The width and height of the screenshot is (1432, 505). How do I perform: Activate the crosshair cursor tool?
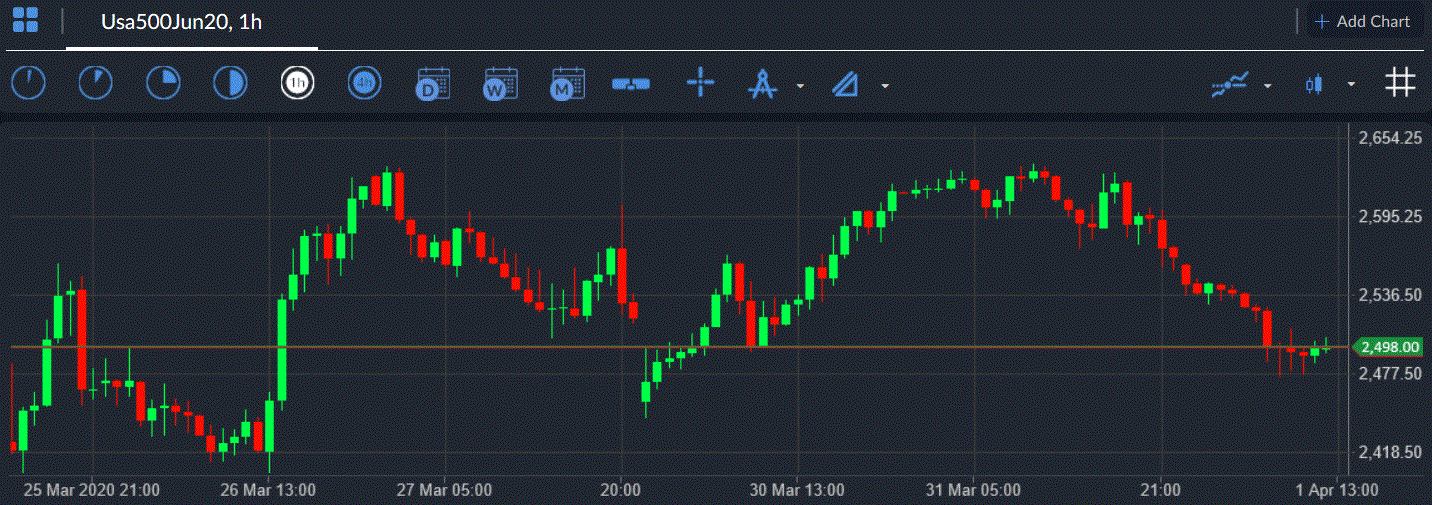coord(701,83)
